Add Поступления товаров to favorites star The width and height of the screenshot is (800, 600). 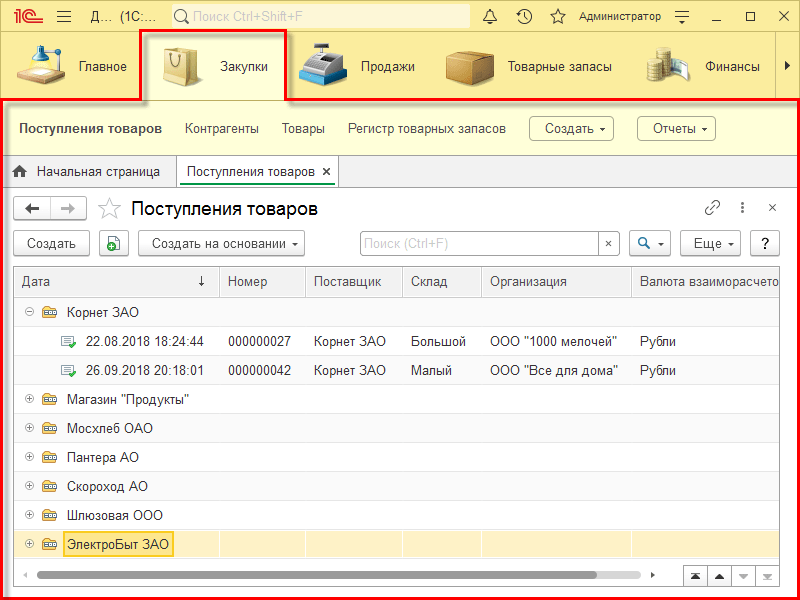tap(109, 209)
